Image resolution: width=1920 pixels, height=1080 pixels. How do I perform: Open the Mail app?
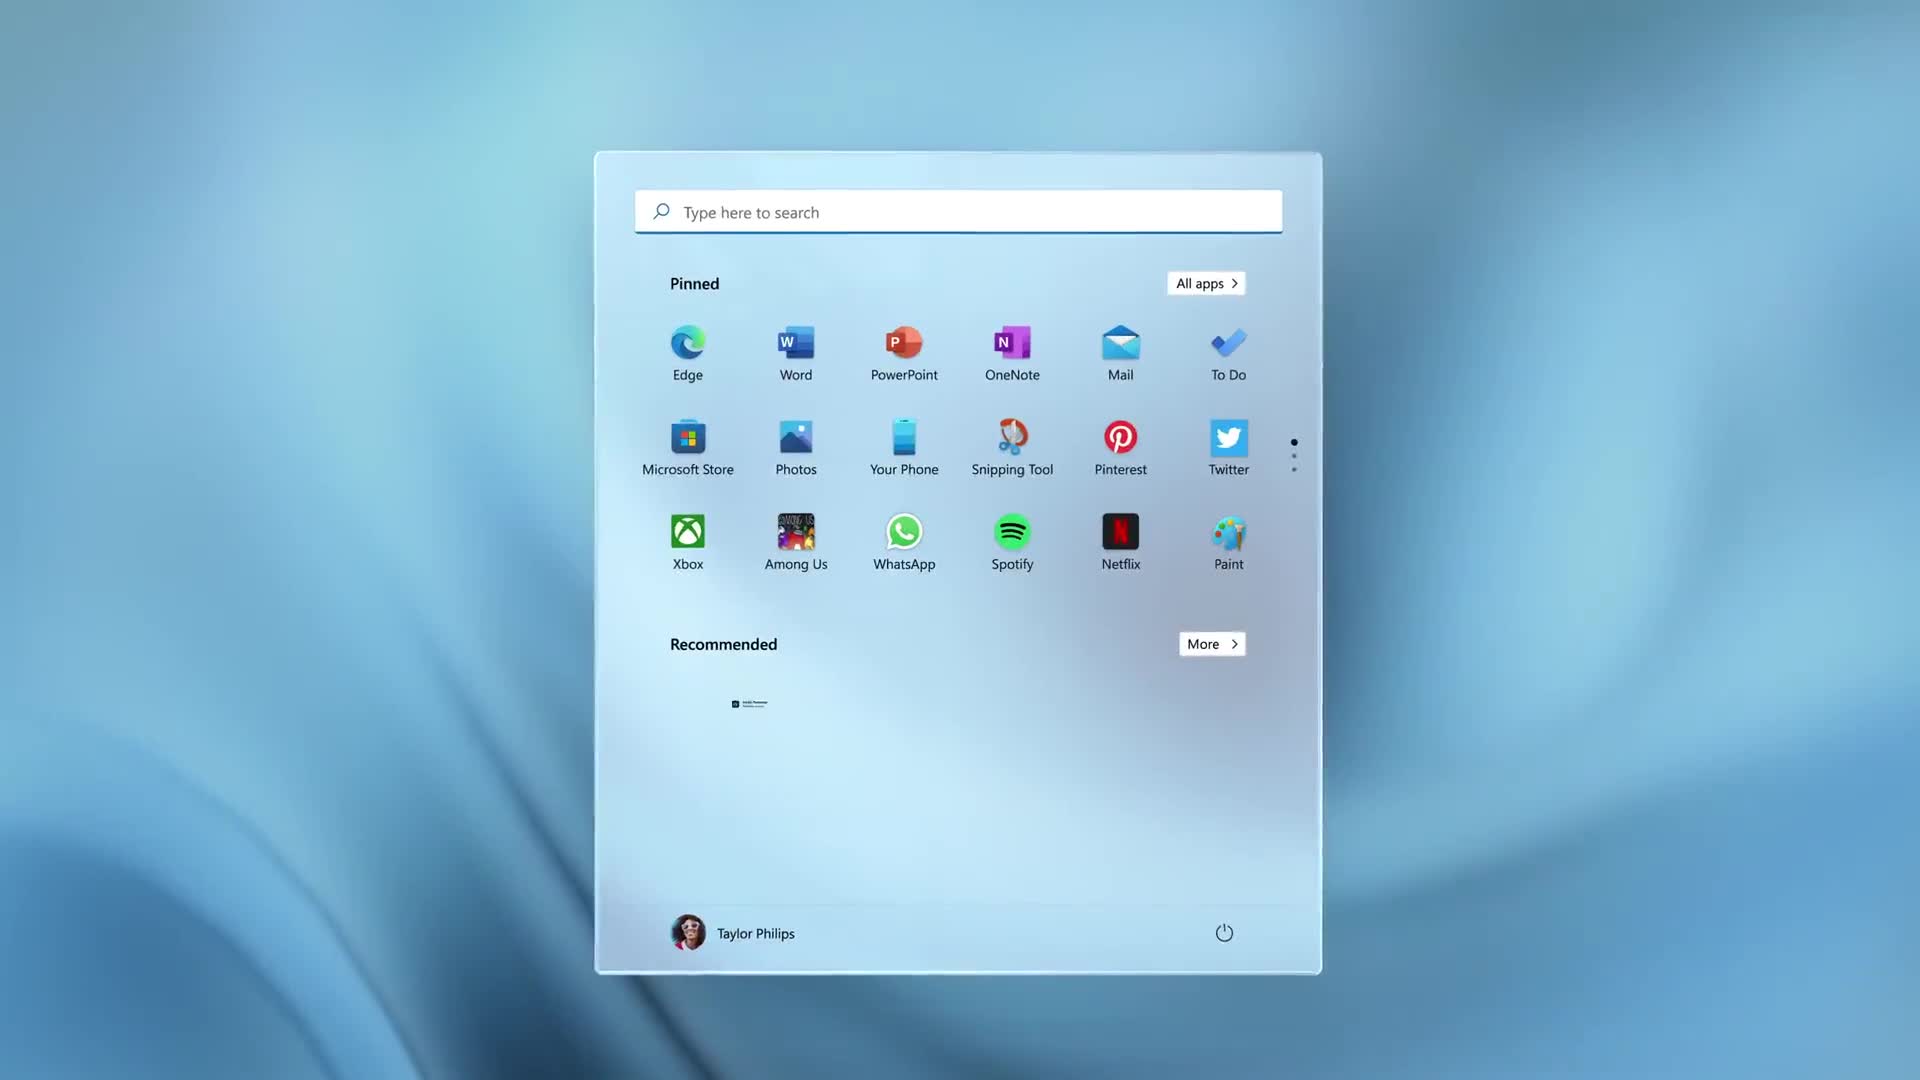(1120, 343)
